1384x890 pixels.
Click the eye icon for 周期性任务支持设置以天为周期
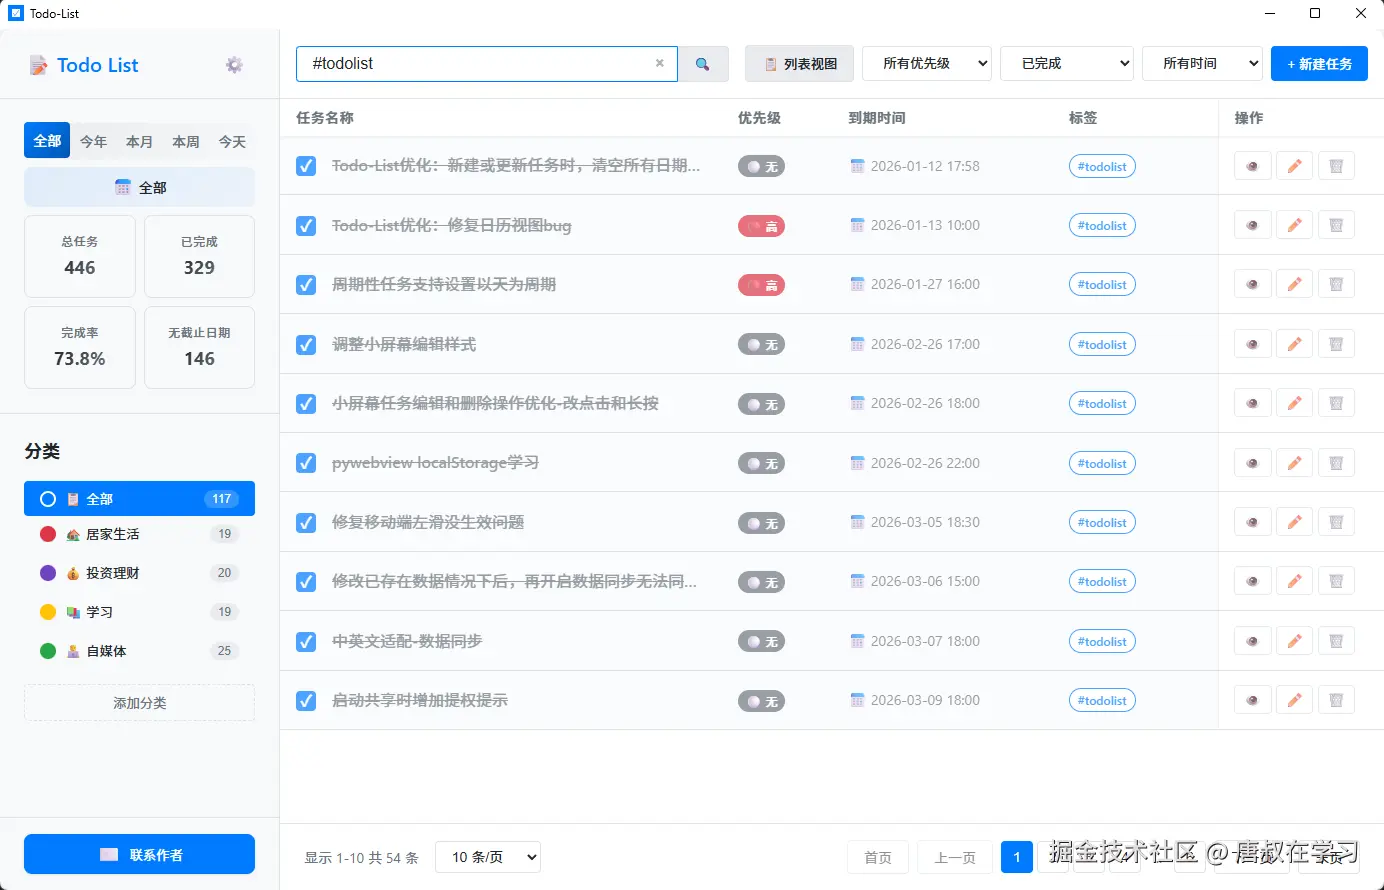[1252, 284]
